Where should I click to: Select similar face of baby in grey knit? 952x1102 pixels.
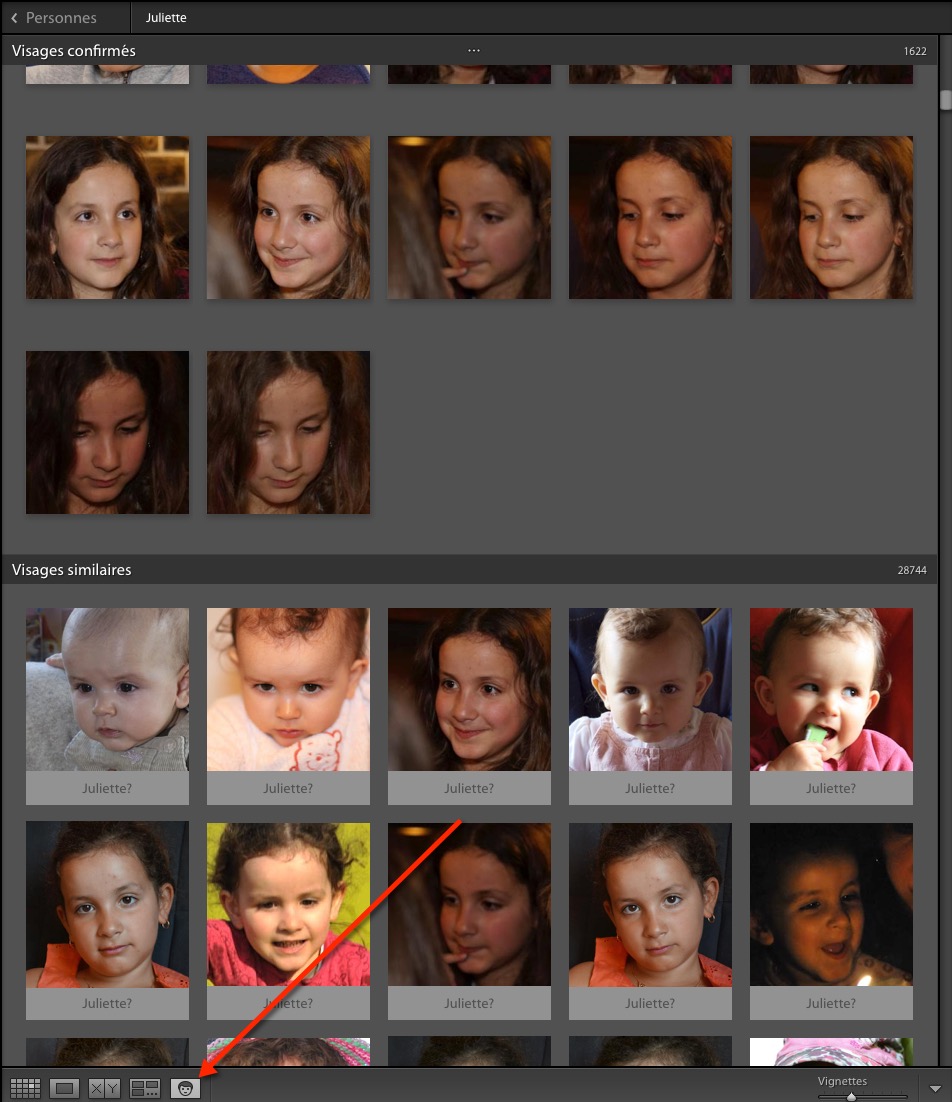tap(107, 689)
